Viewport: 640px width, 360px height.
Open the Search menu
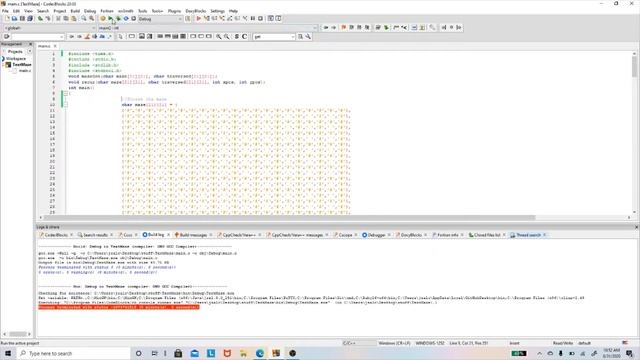click(43, 11)
